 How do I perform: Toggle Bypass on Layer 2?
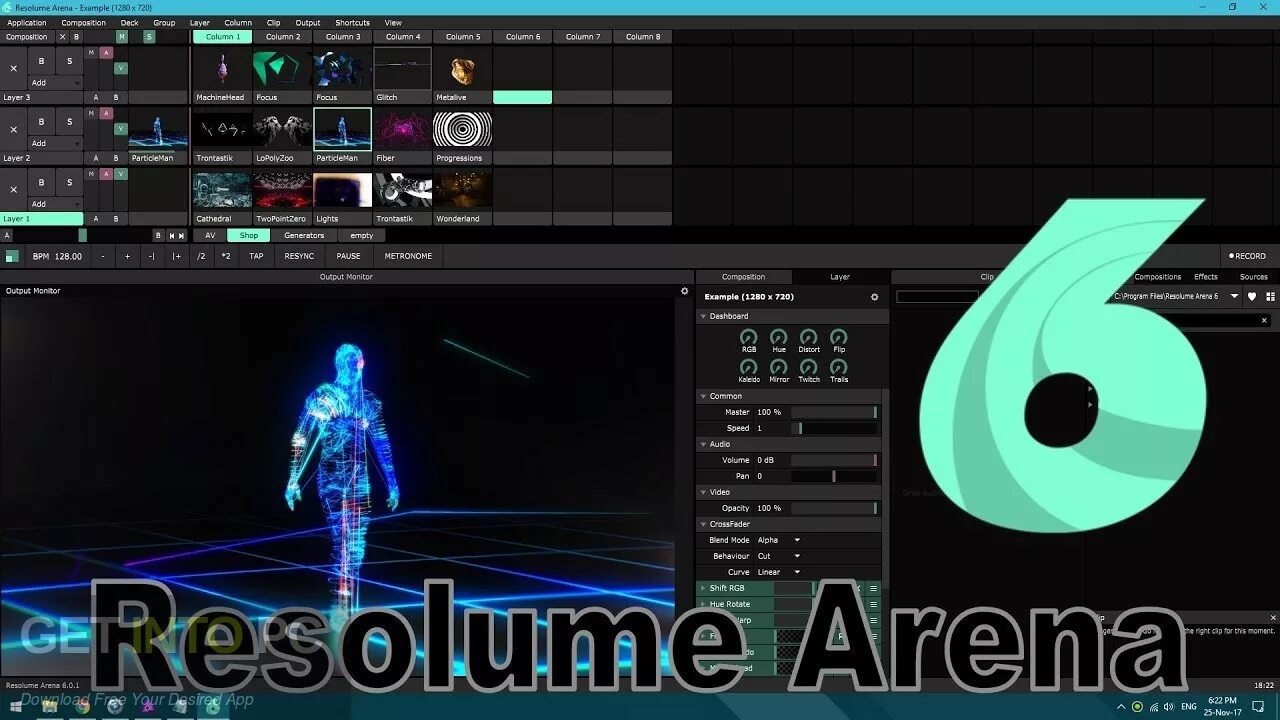click(x=41, y=122)
